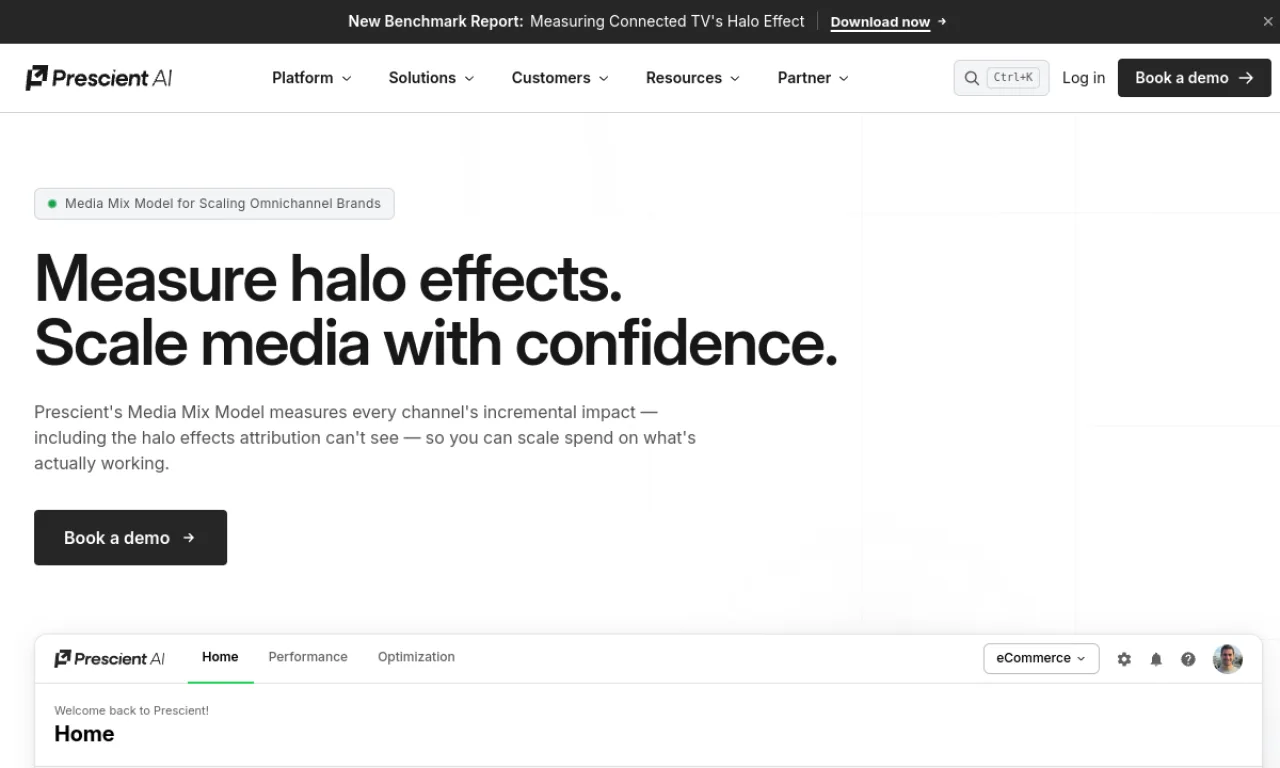Open the Resources dropdown
Image resolution: width=1280 pixels, height=768 pixels.
[693, 78]
